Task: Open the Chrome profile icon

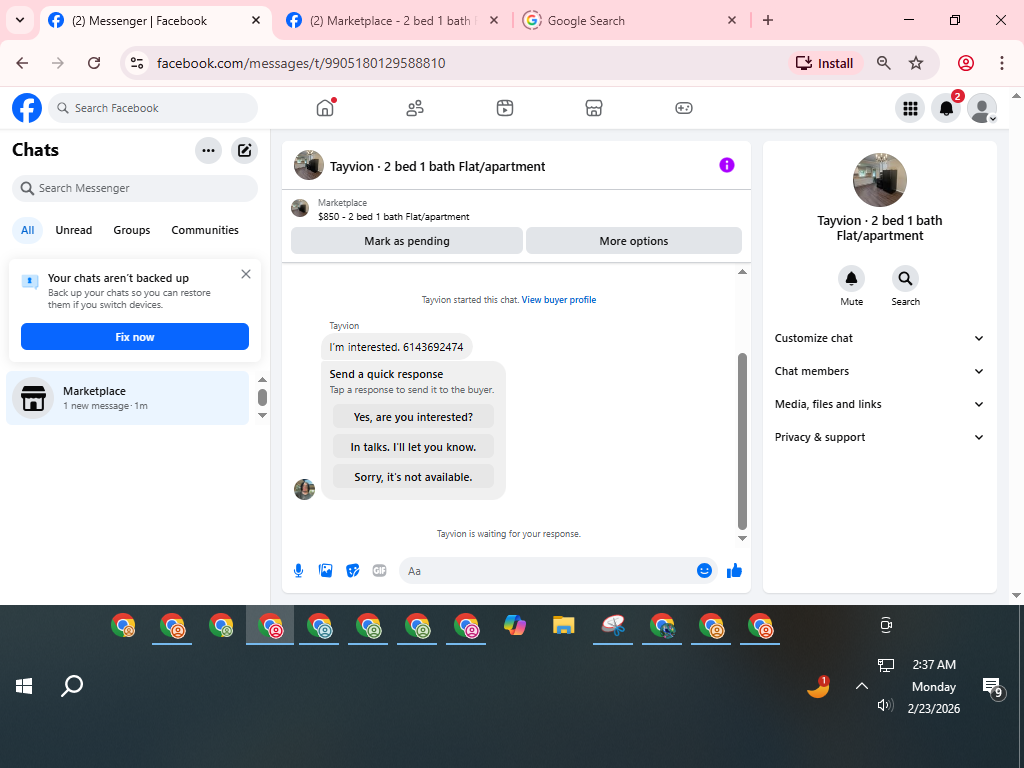Action: (x=966, y=63)
